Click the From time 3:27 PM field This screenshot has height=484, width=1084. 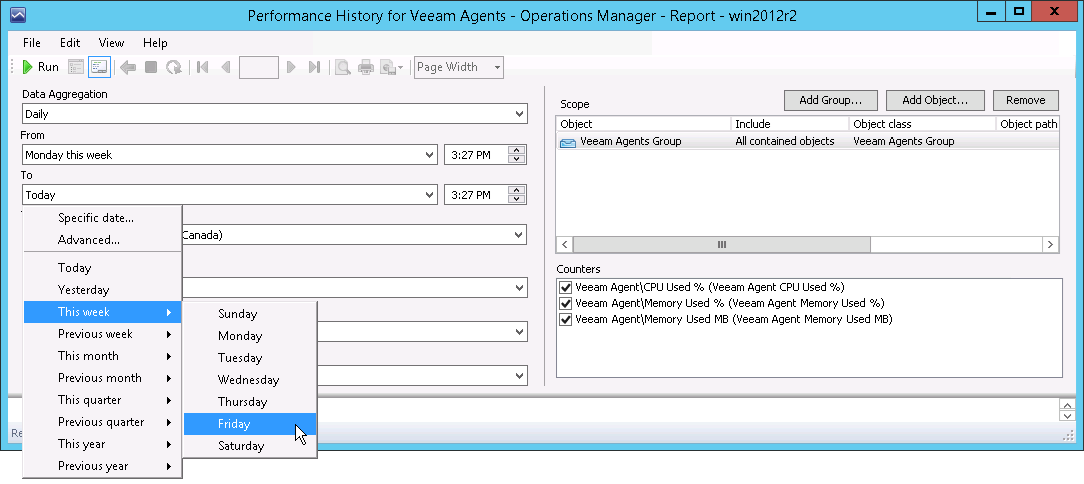click(x=476, y=155)
